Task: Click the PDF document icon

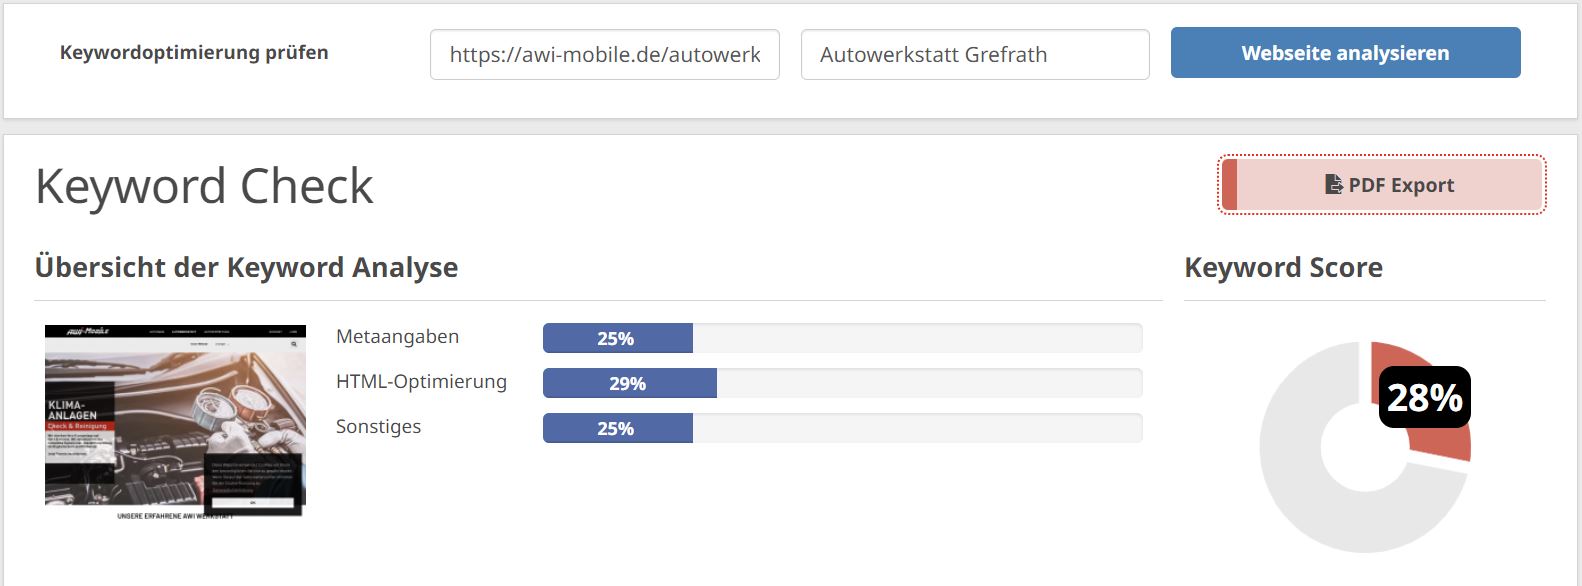Action: pos(1333,184)
